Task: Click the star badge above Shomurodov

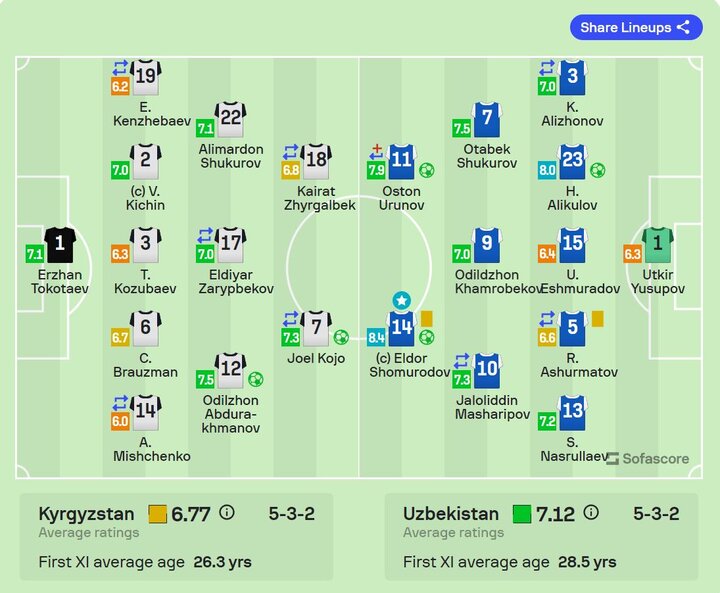Action: 401,299
